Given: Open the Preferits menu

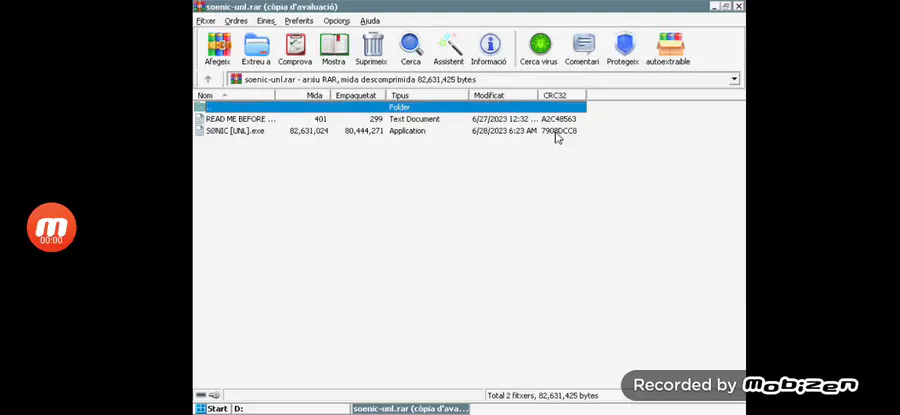Looking at the screenshot, I should click(299, 21).
